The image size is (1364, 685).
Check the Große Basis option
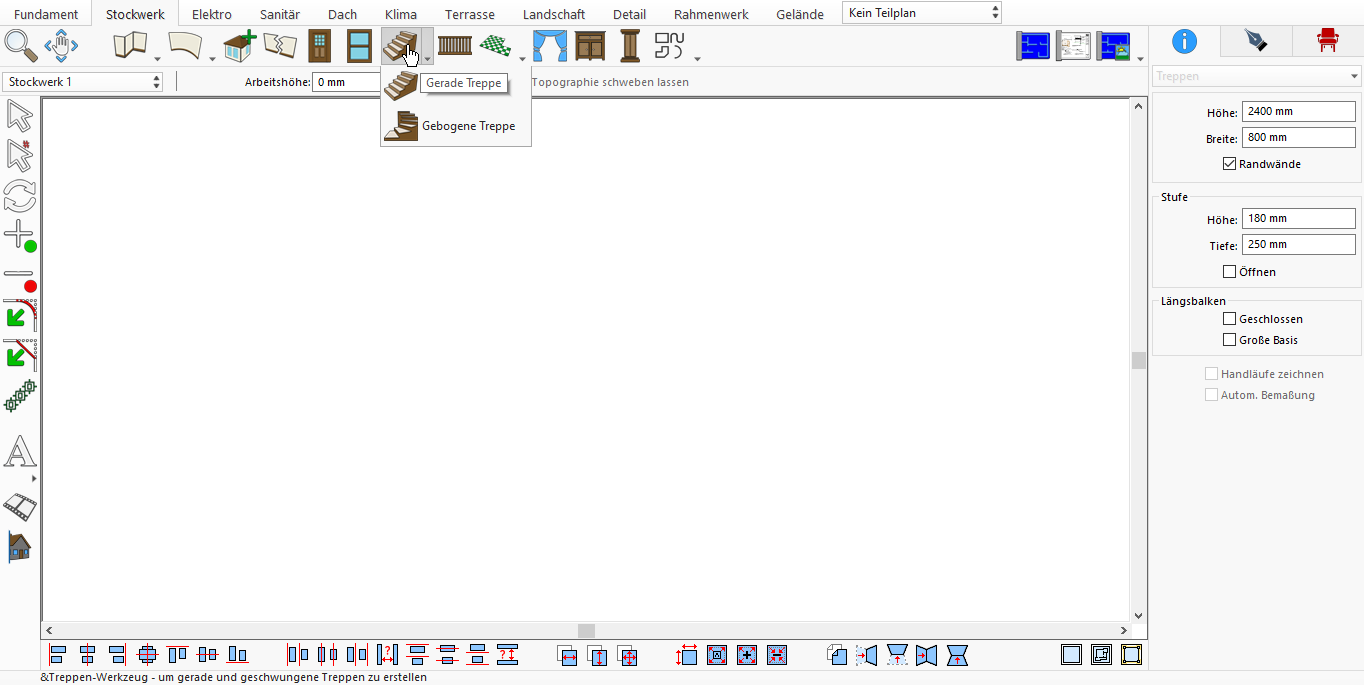pos(1230,340)
